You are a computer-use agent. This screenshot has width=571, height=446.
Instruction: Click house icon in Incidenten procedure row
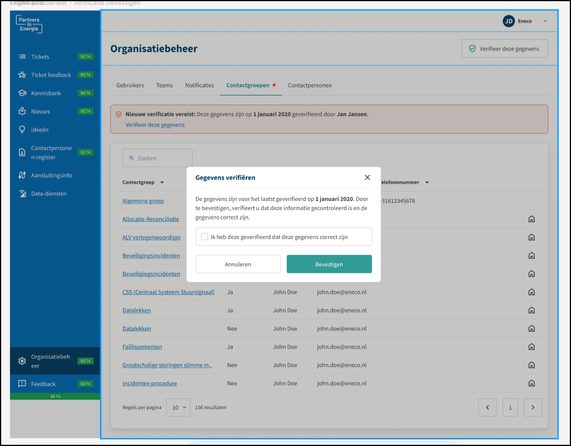click(x=531, y=383)
